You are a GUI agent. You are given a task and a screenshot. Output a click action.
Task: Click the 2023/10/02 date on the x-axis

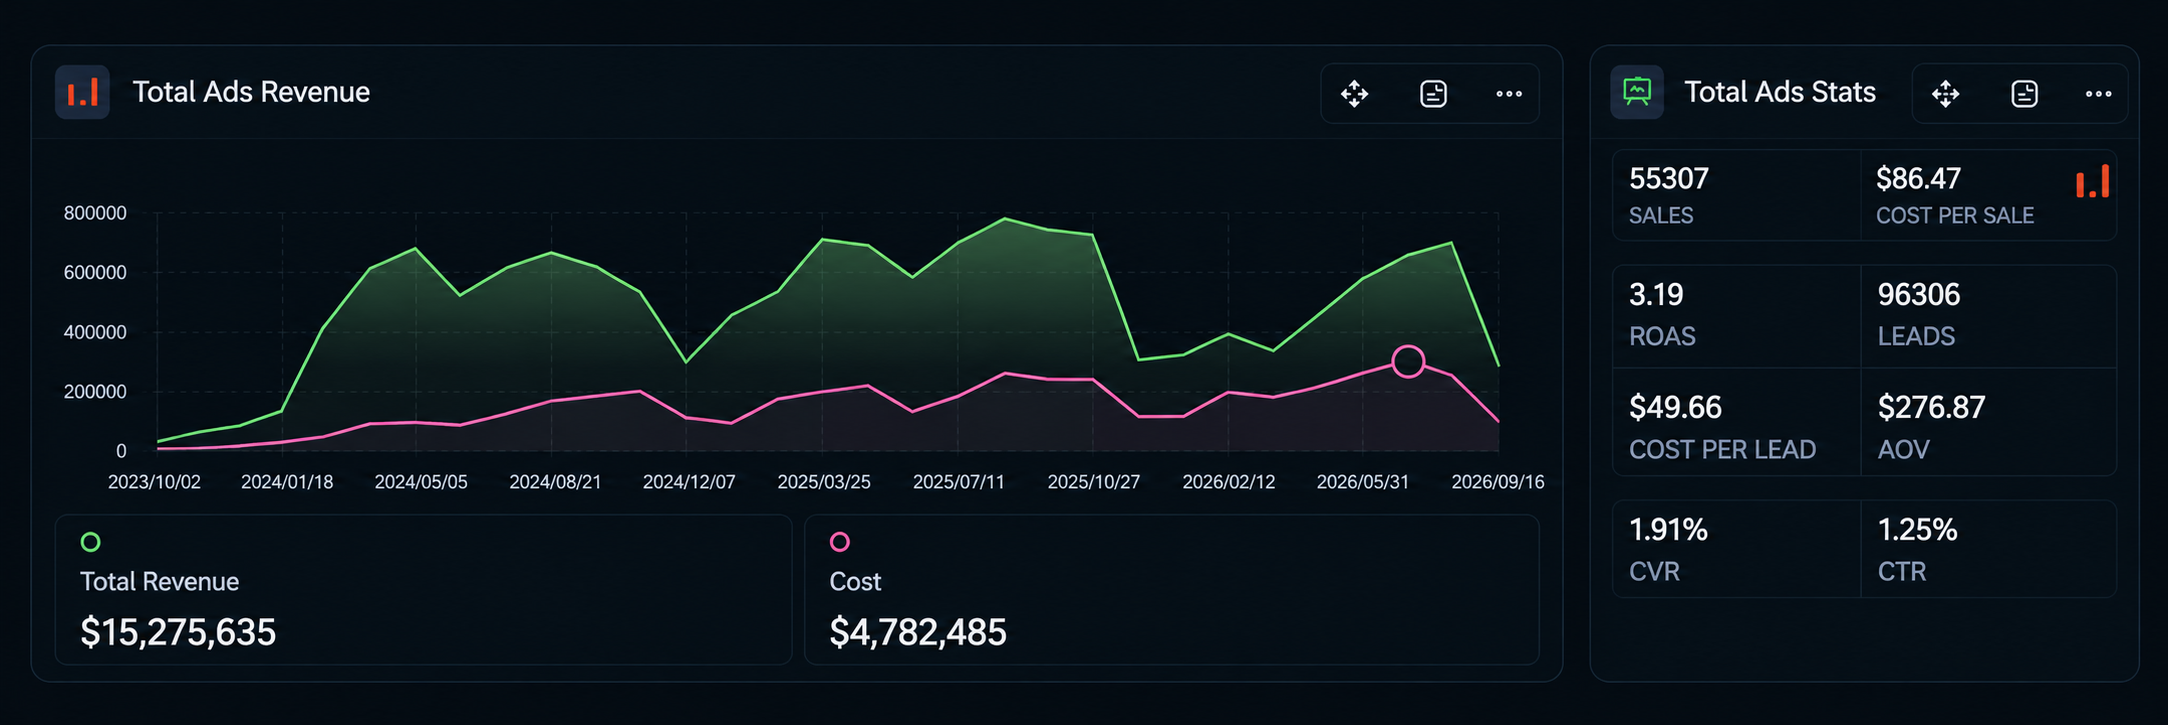tap(154, 482)
